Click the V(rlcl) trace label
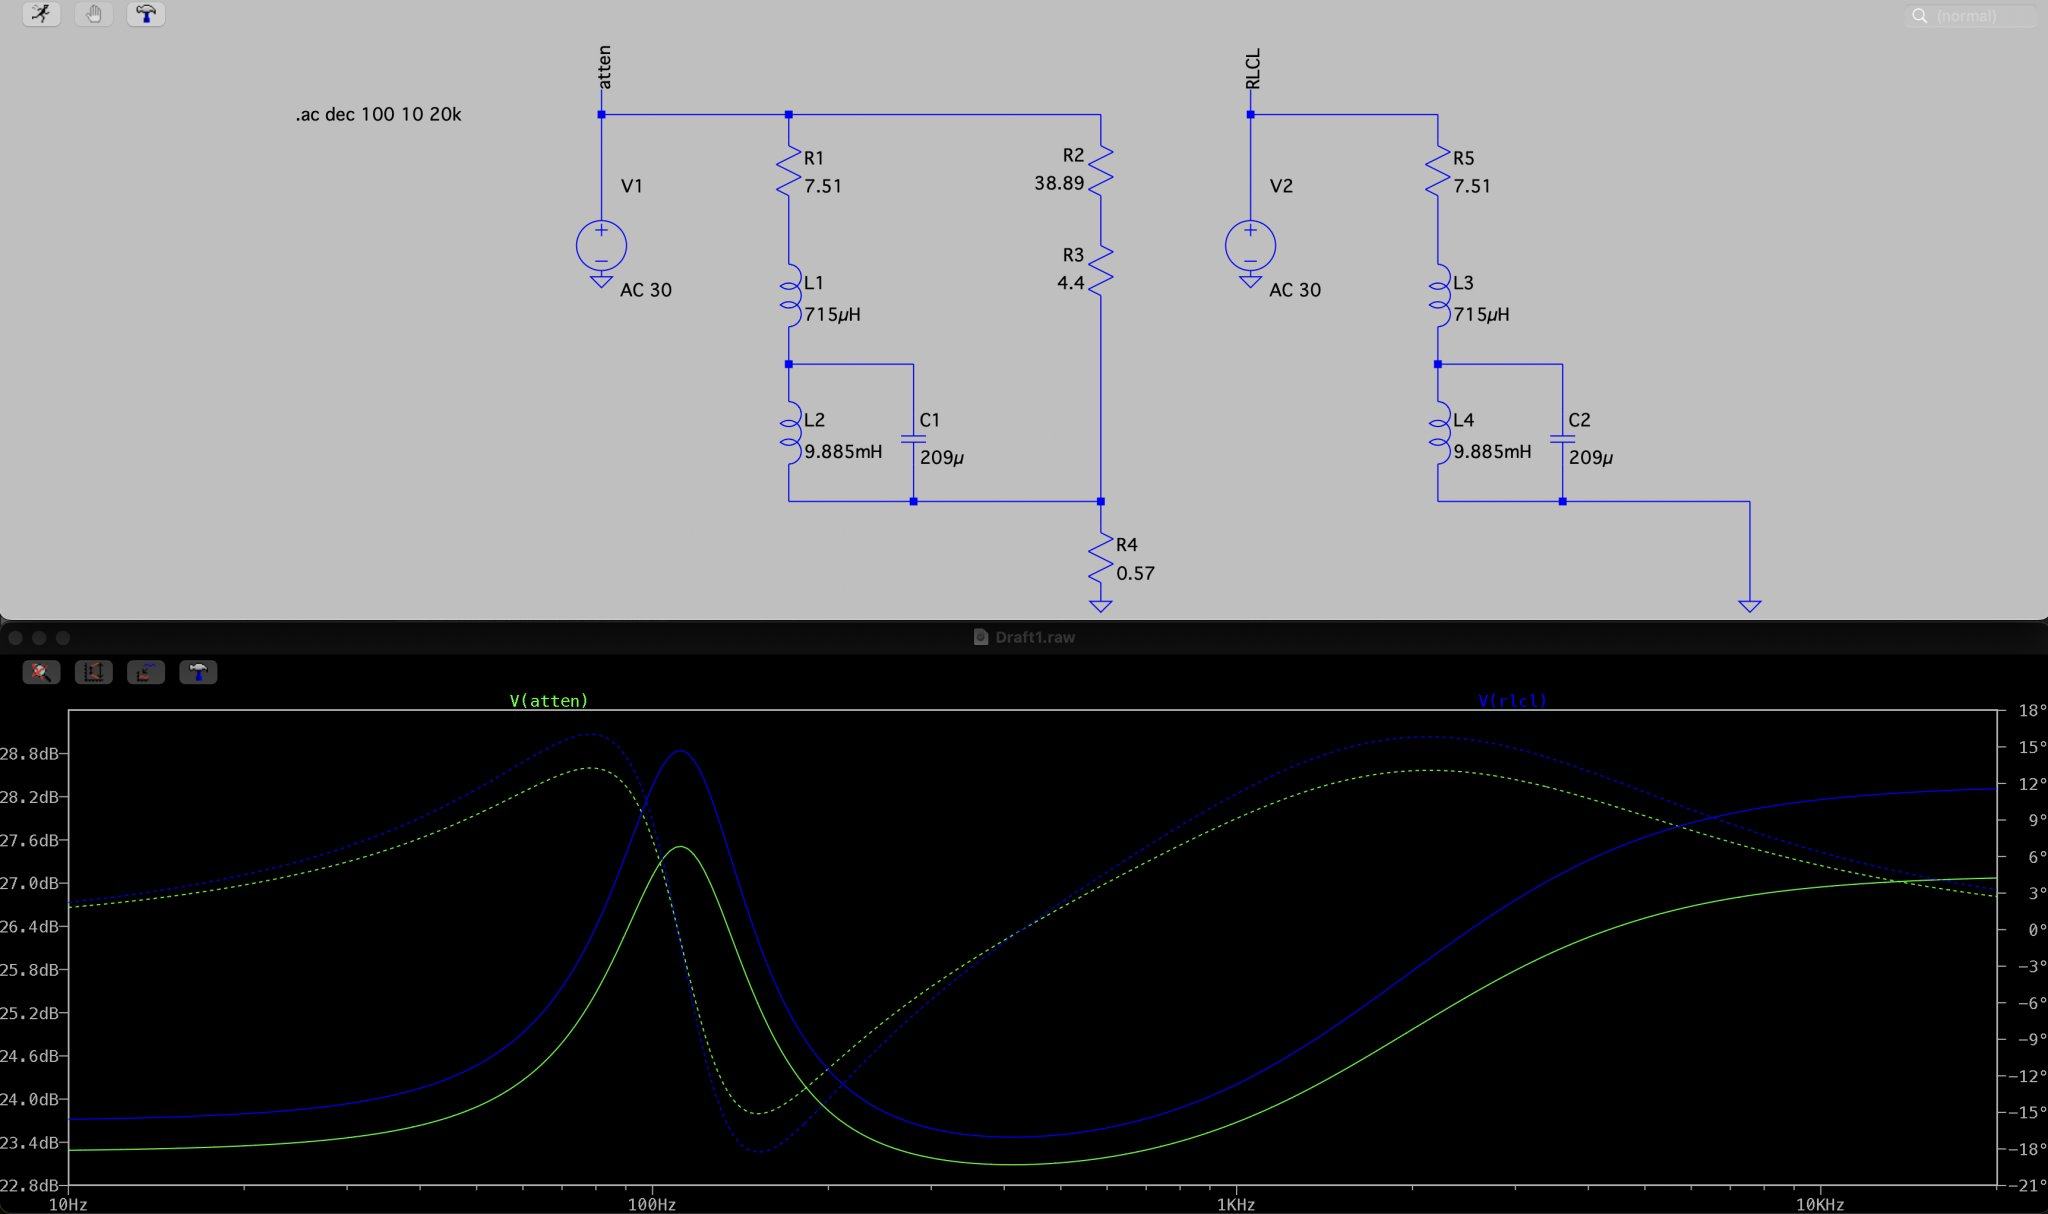Image resolution: width=2048 pixels, height=1214 pixels. [1512, 701]
